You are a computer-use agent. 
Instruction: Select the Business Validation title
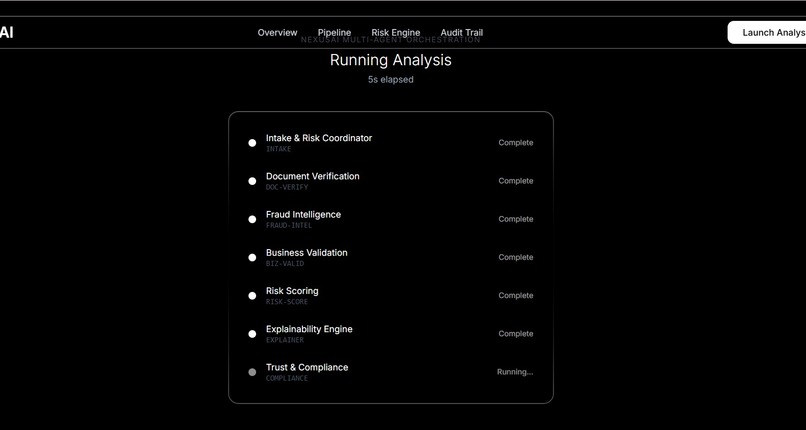tap(306, 252)
